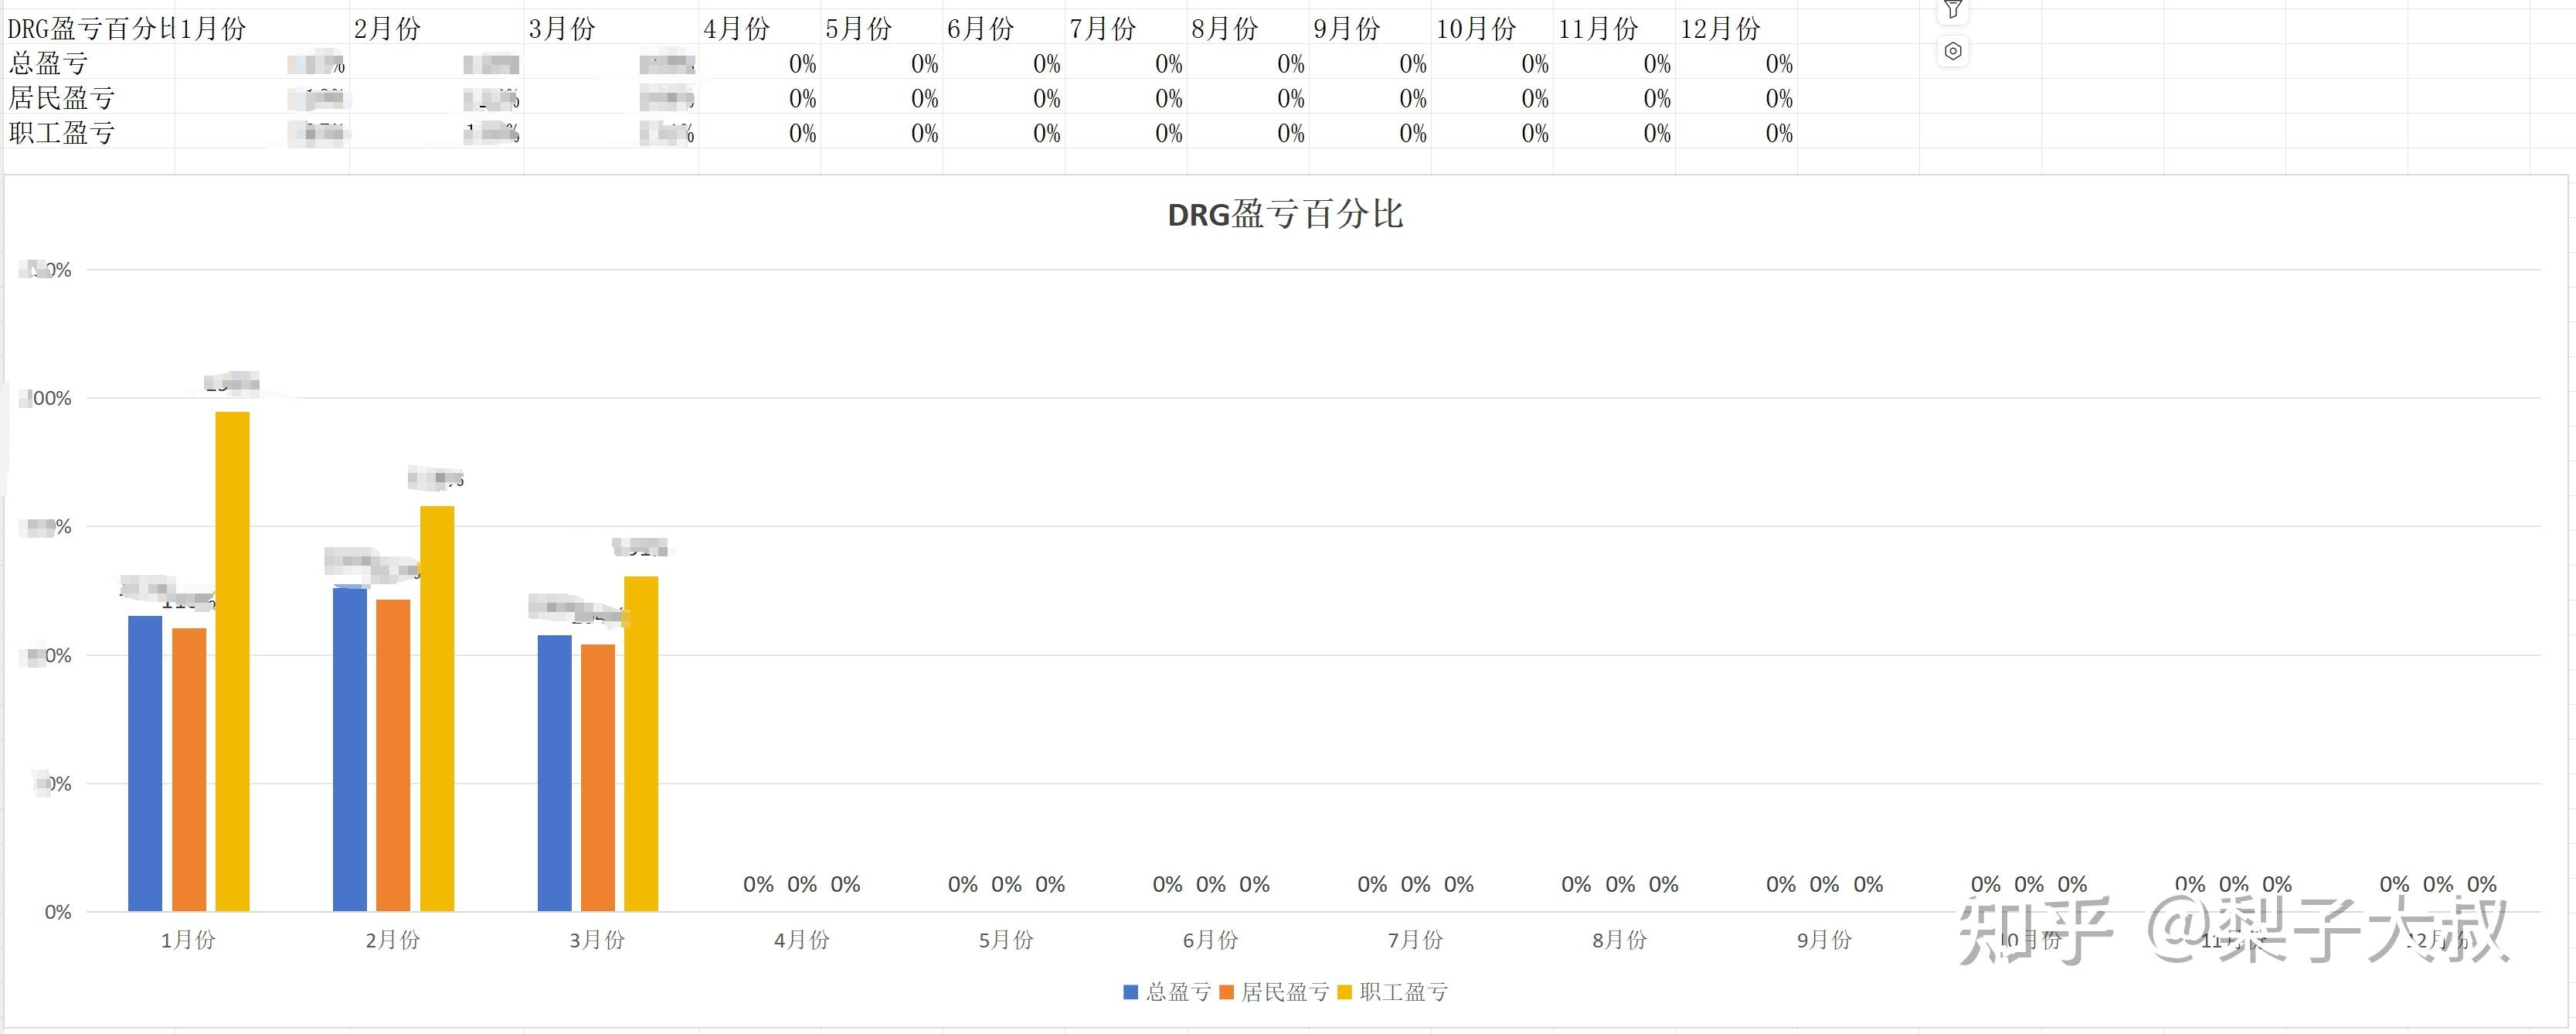Click the 总盈亏 row label cell
This screenshot has width=2576, height=1034.
(x=88, y=64)
